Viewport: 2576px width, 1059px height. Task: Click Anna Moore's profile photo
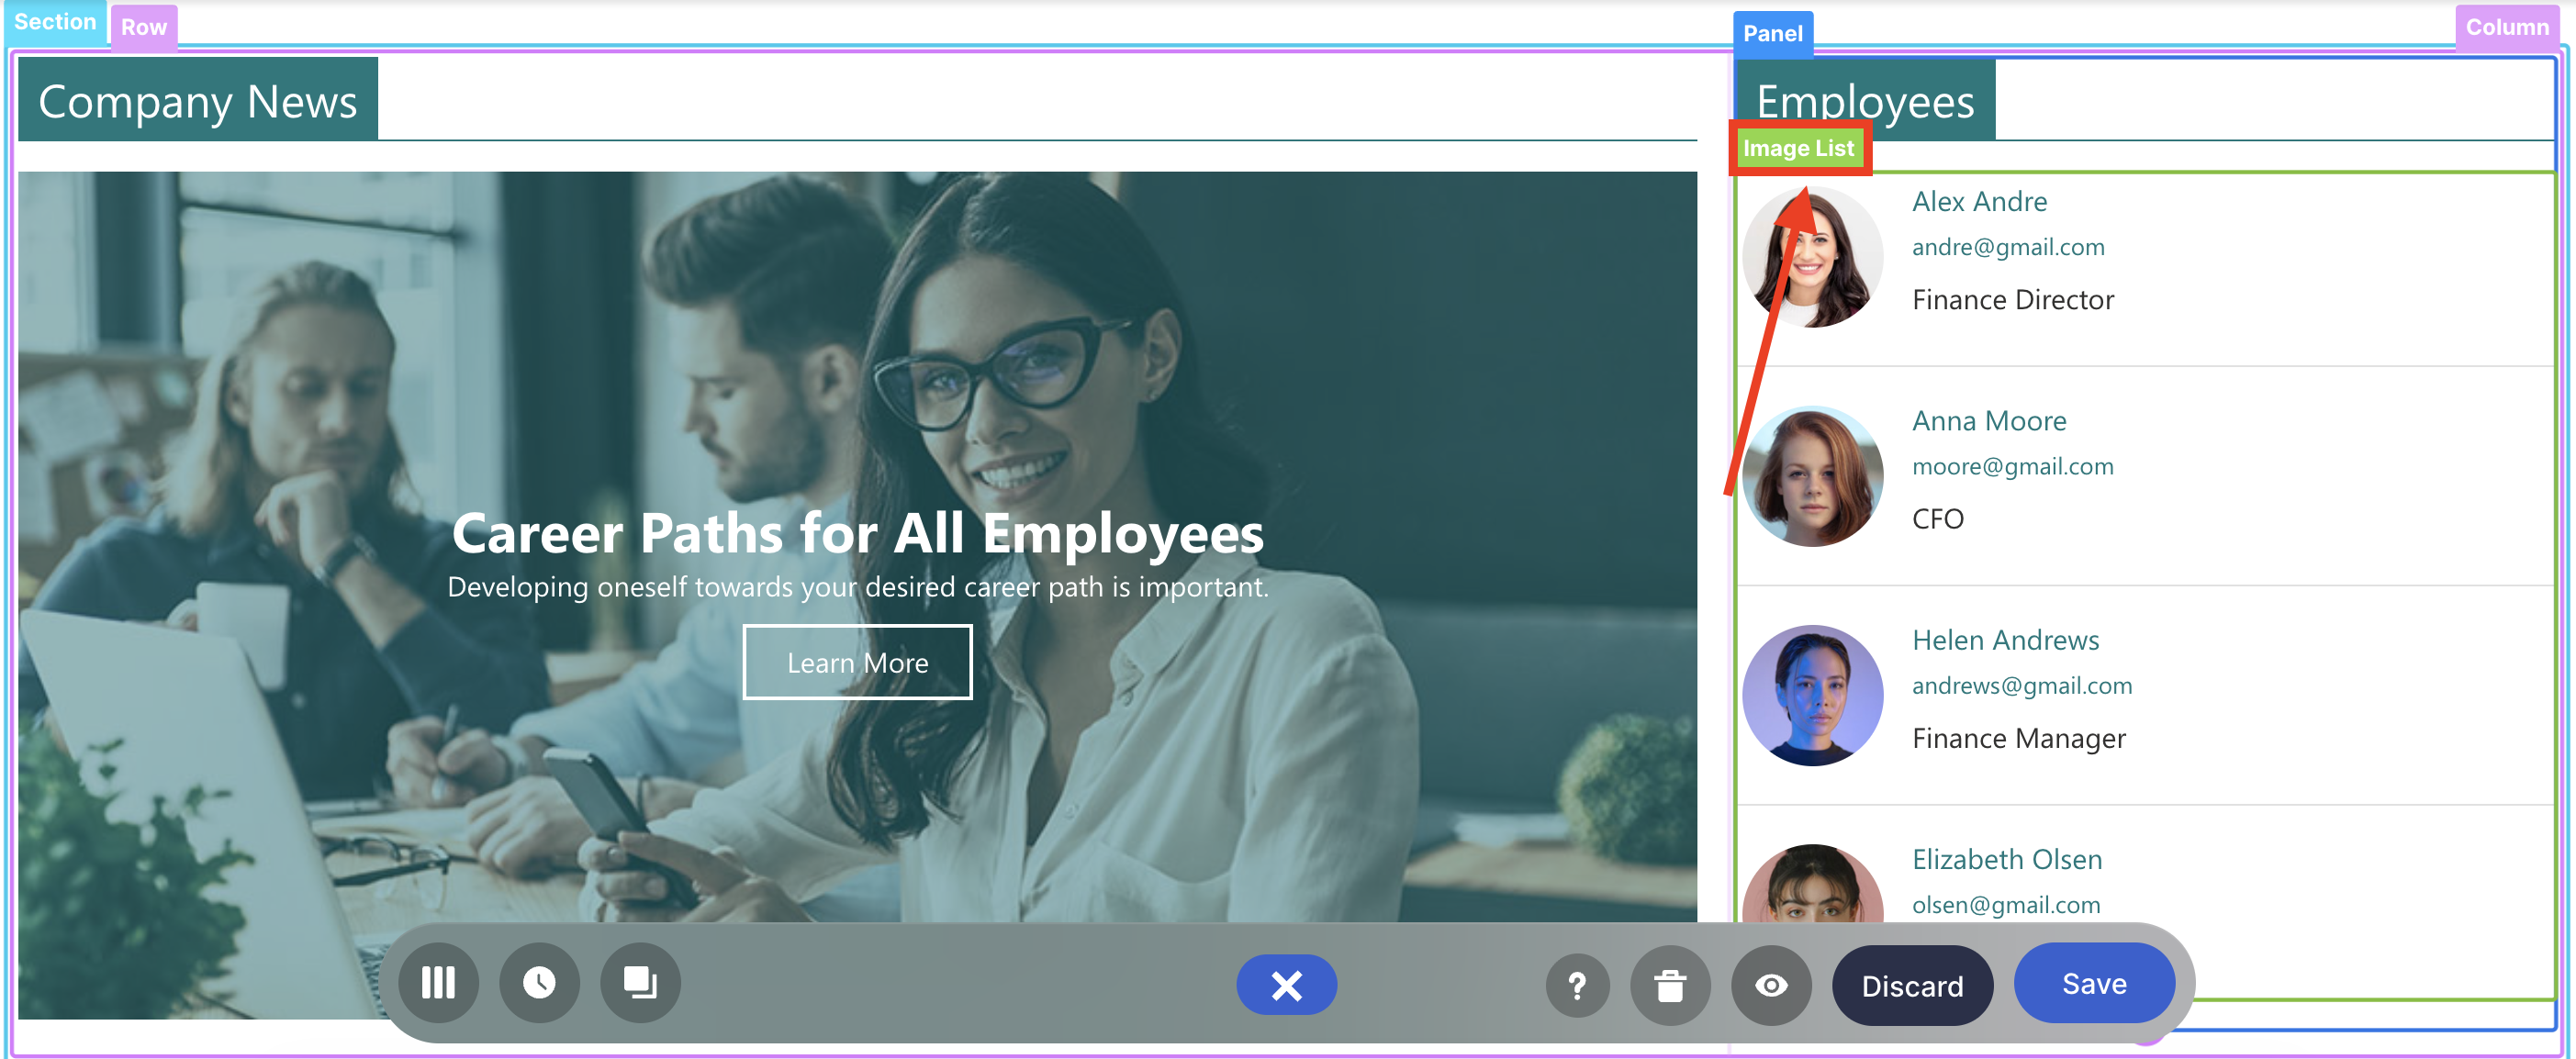tap(1811, 476)
